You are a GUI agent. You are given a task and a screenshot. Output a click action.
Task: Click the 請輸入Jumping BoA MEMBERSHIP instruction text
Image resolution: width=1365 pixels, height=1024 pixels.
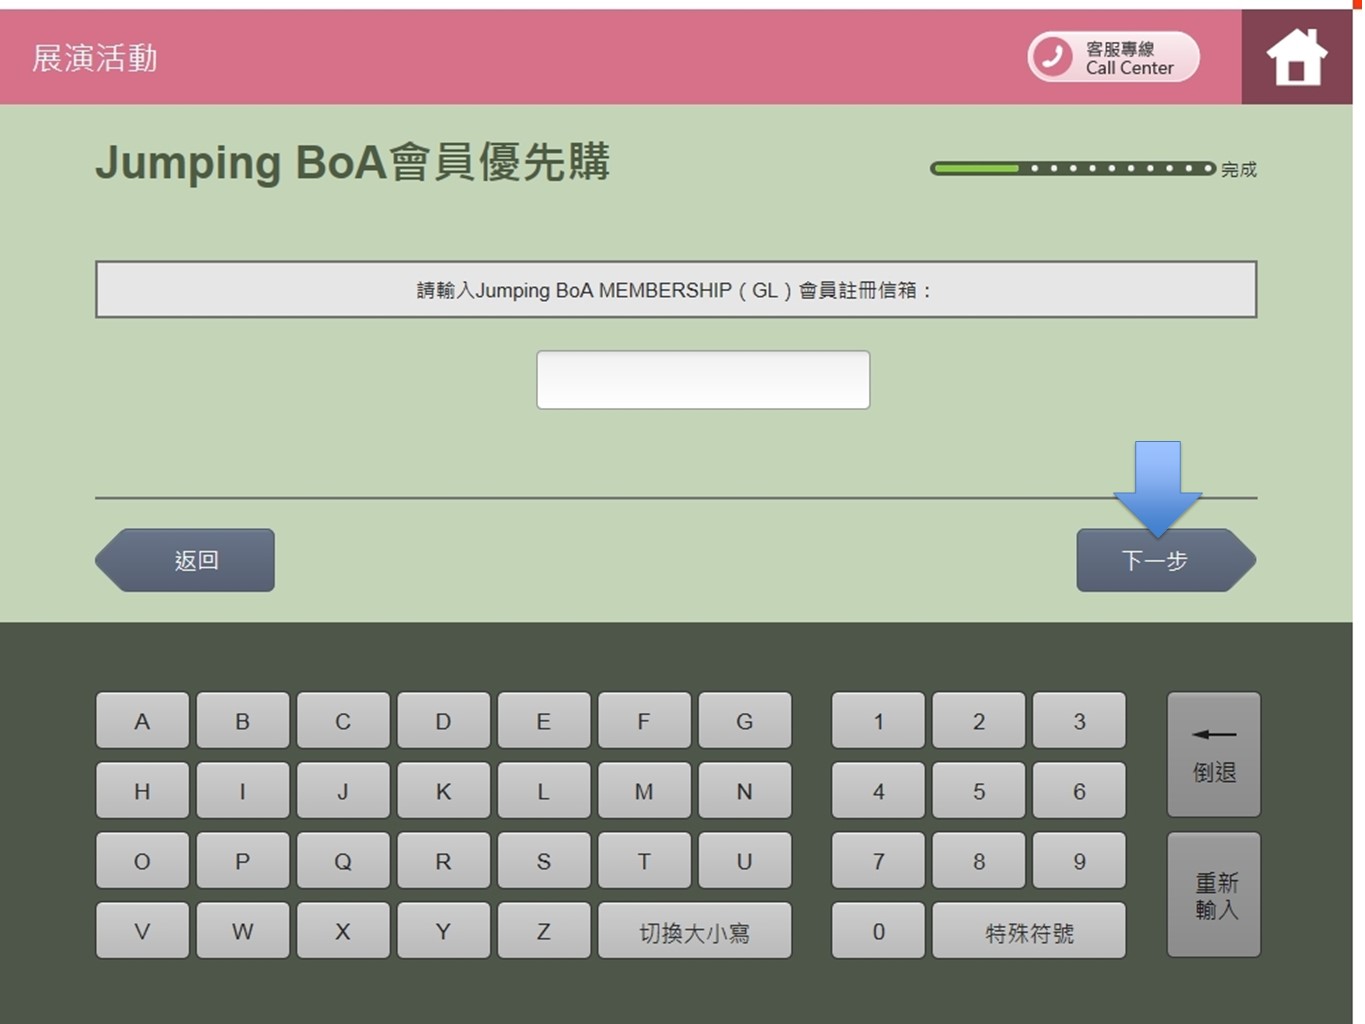676,290
